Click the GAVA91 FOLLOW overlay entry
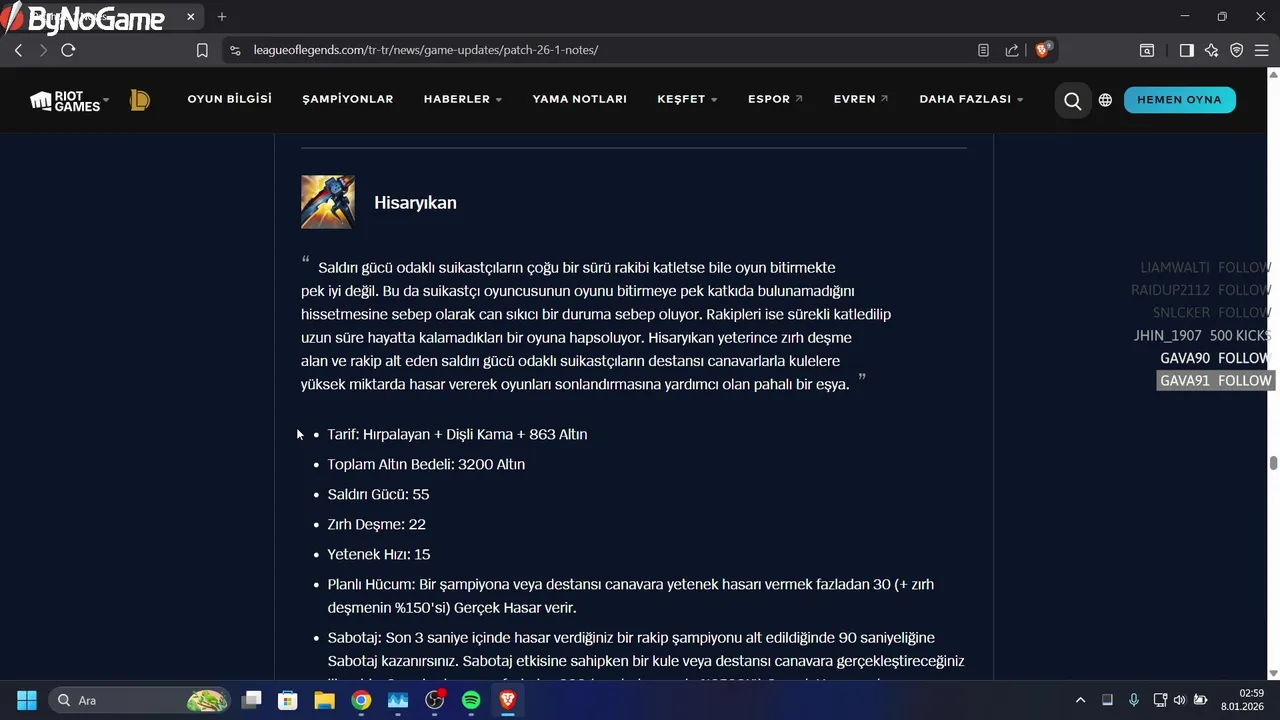1280x720 pixels. [1215, 381]
